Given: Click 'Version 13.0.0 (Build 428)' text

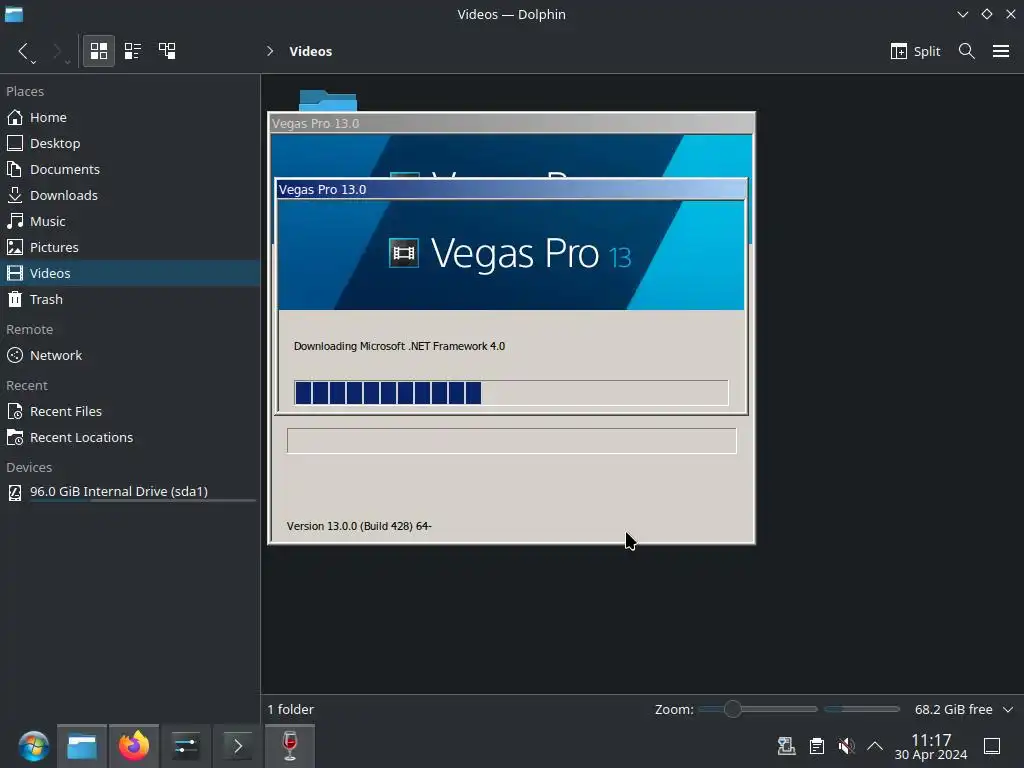Looking at the screenshot, I should point(350,526).
